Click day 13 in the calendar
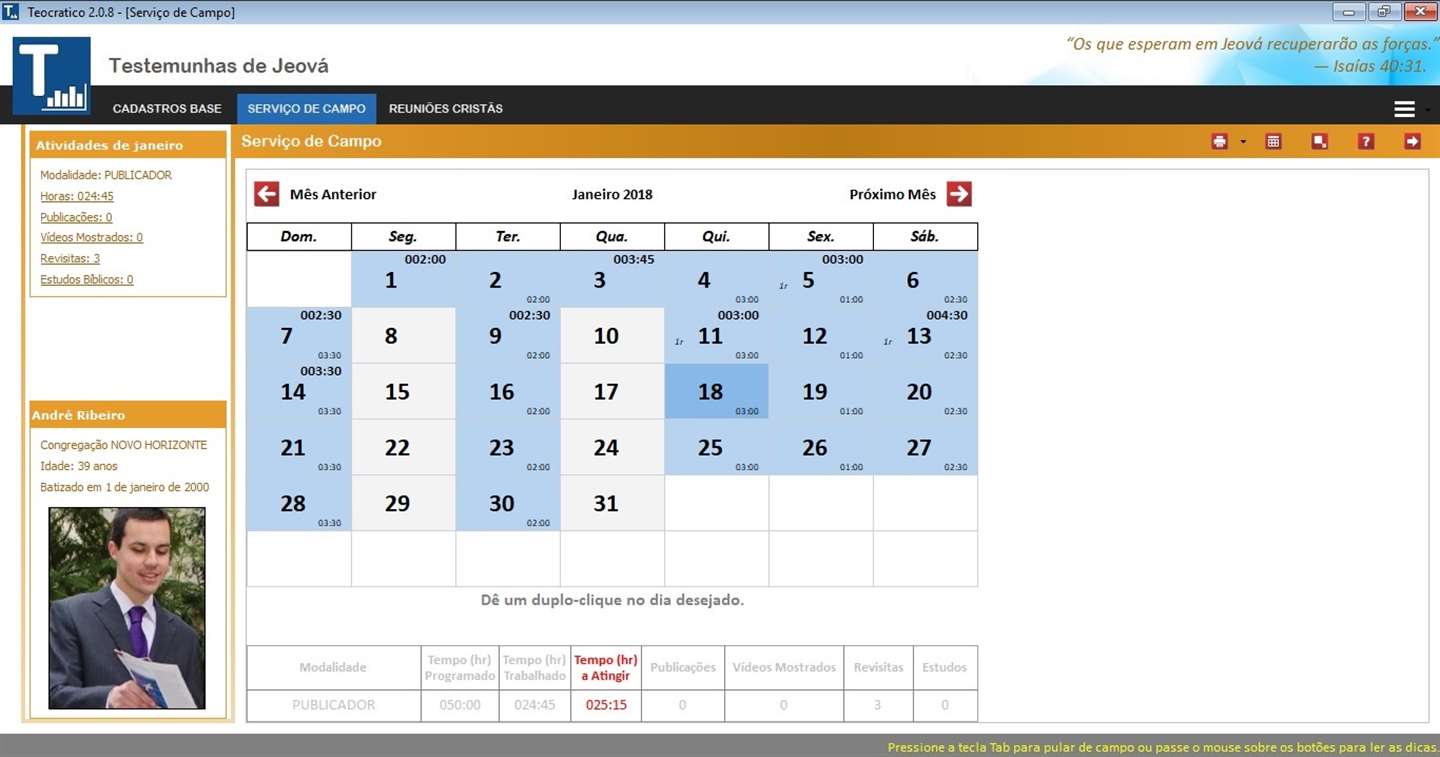This screenshot has height=757, width=1440. click(925, 335)
